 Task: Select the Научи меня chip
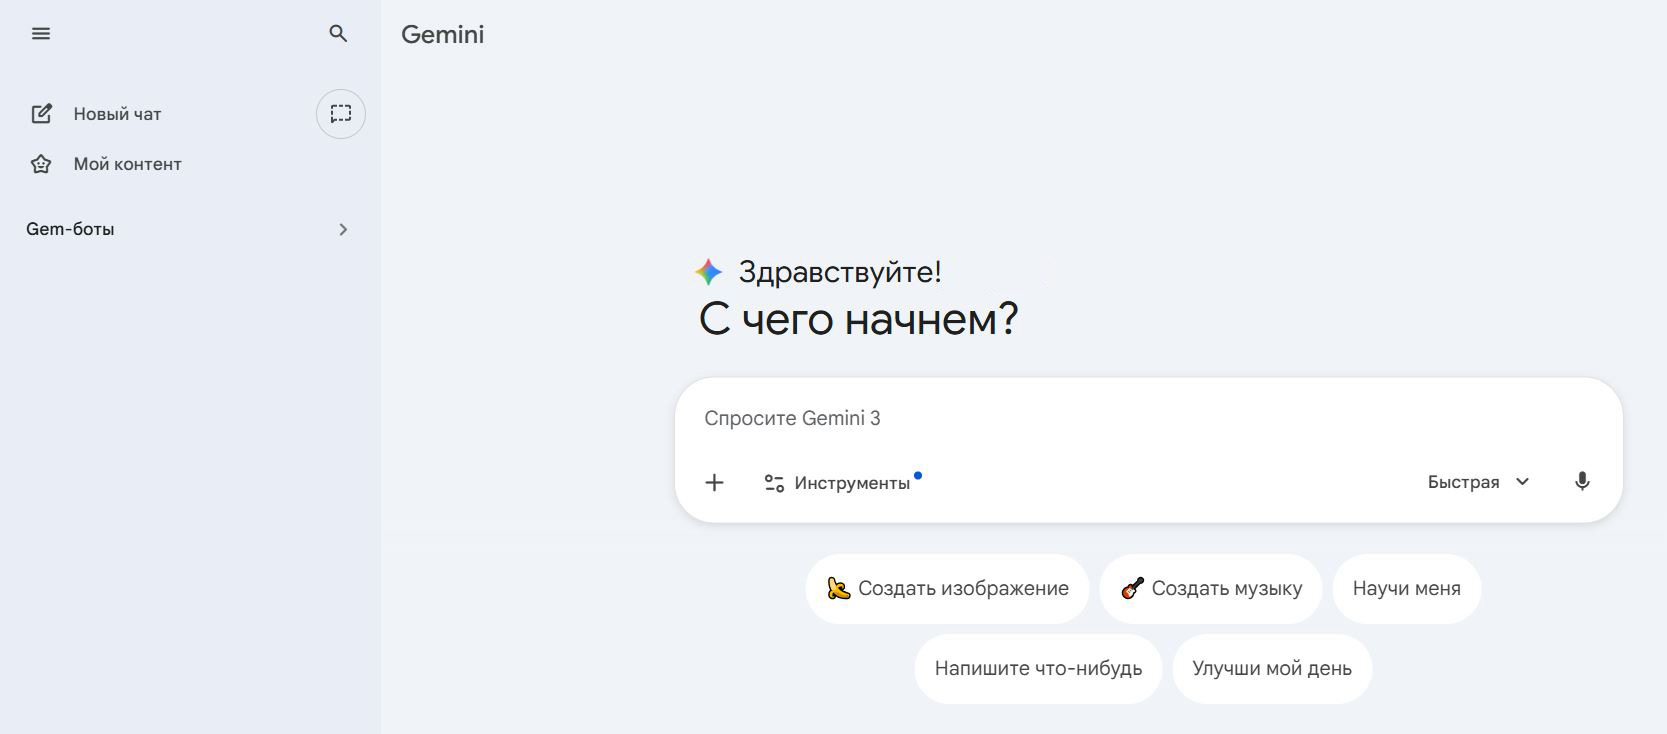(1406, 588)
